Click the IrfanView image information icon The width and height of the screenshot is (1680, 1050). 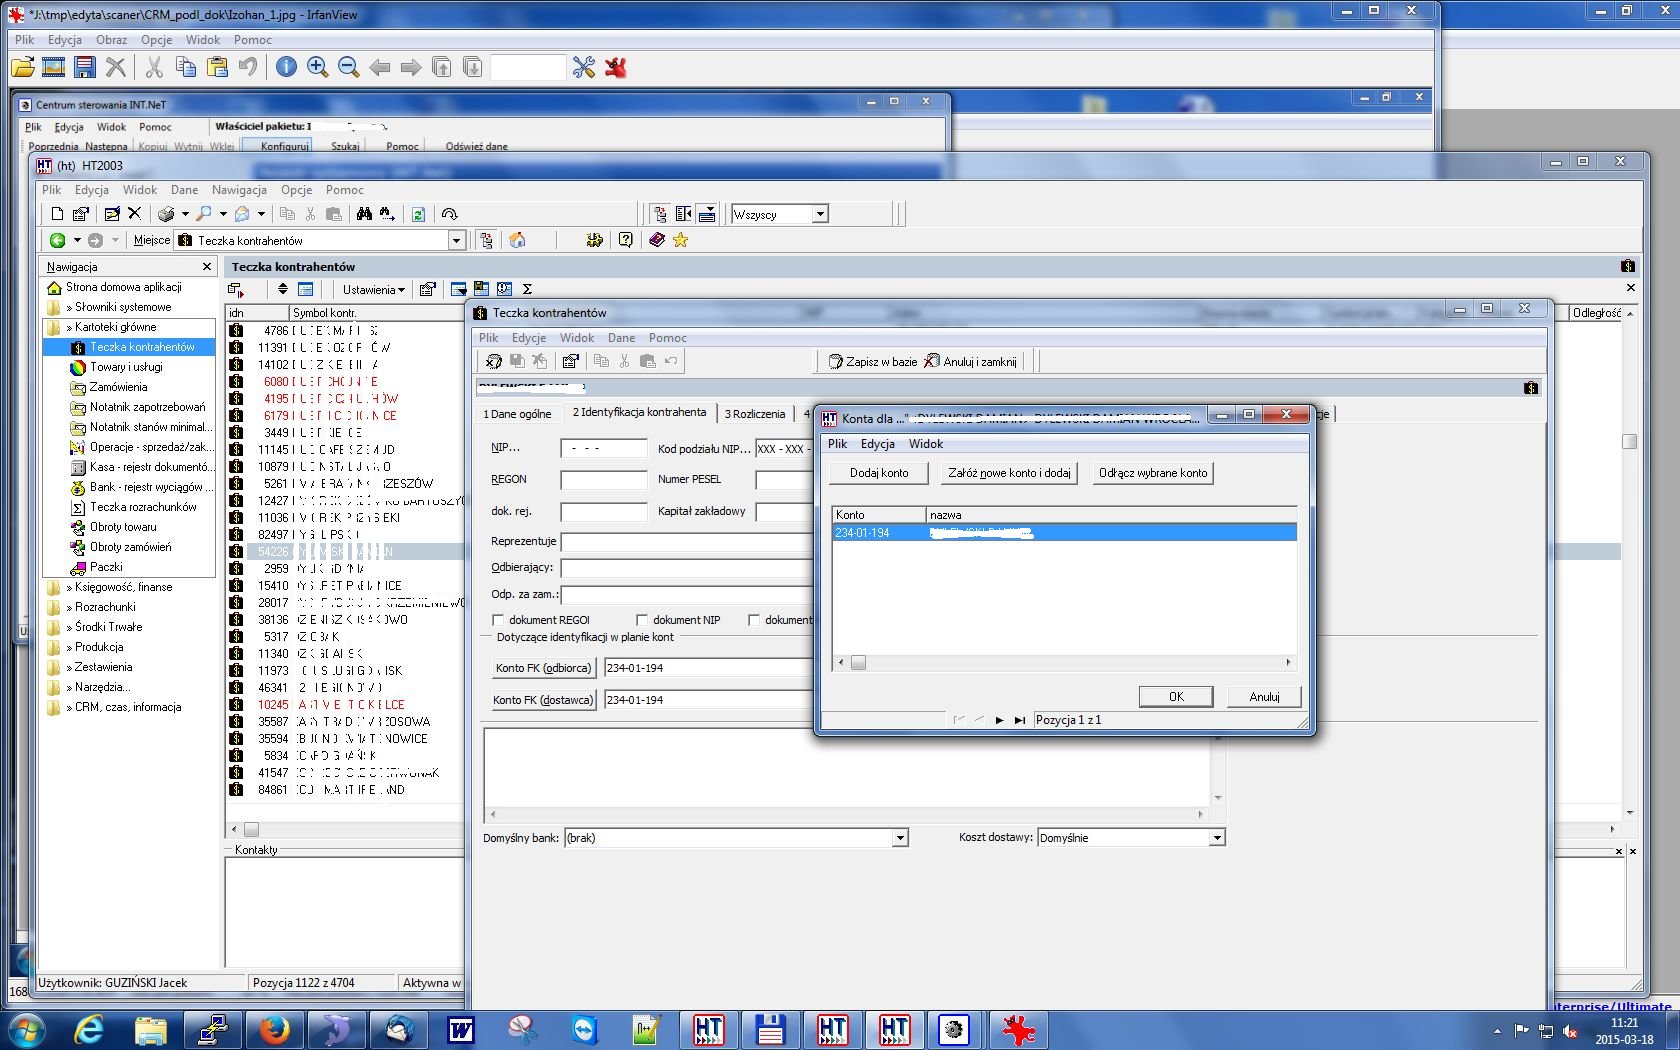coord(286,67)
